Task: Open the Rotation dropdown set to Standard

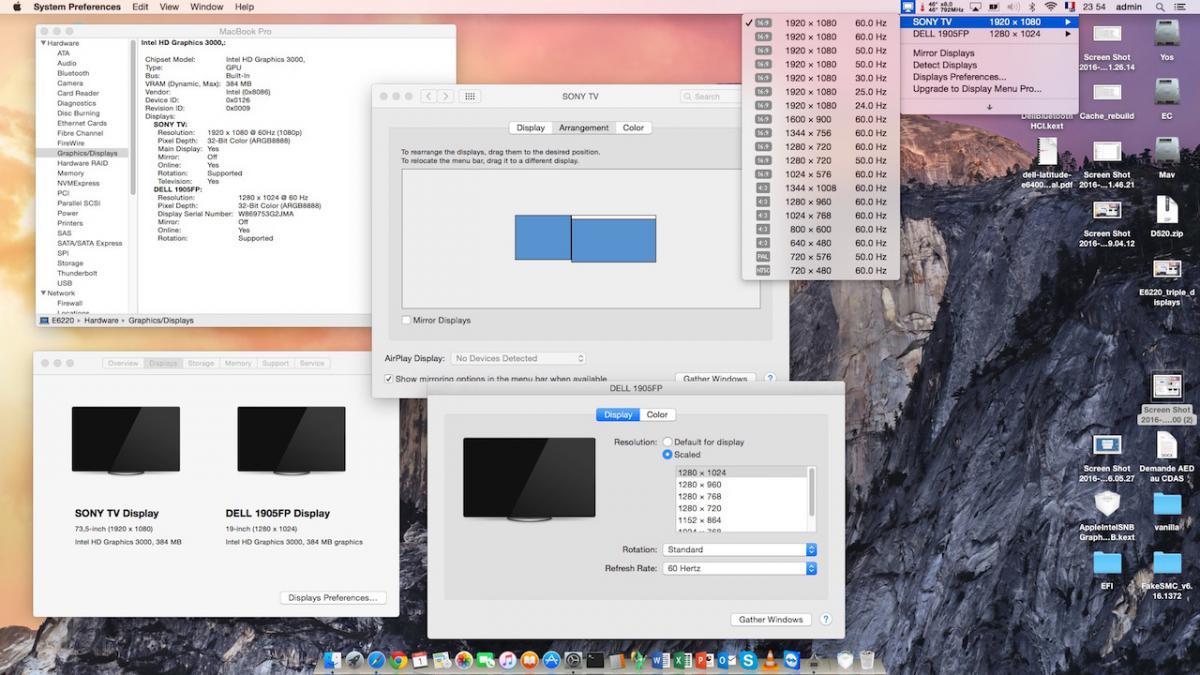Action: (739, 549)
